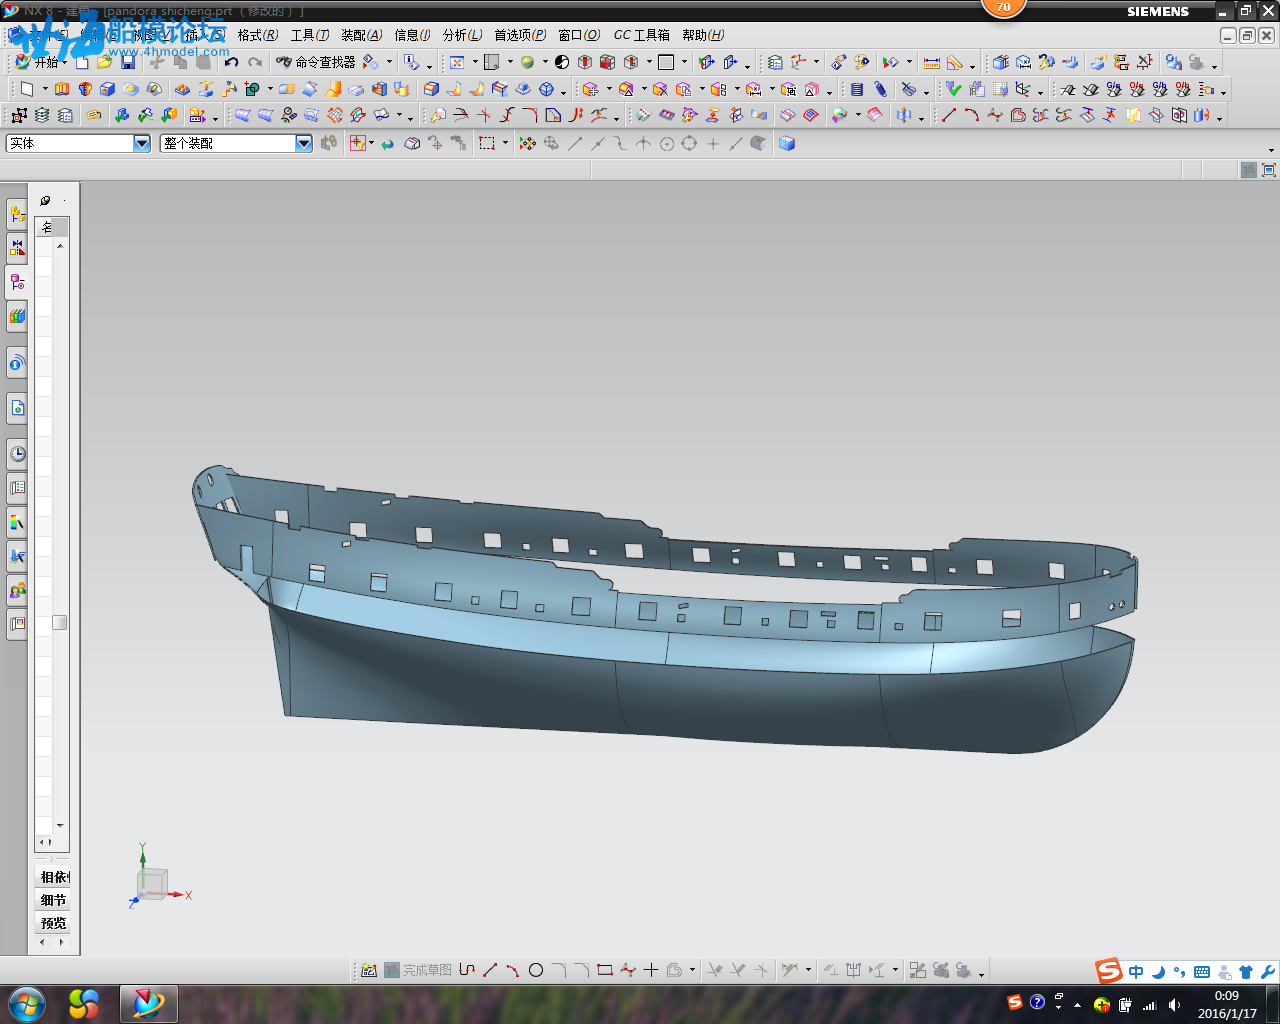
Task: Open the Part Navigator tab
Action: click(17, 282)
